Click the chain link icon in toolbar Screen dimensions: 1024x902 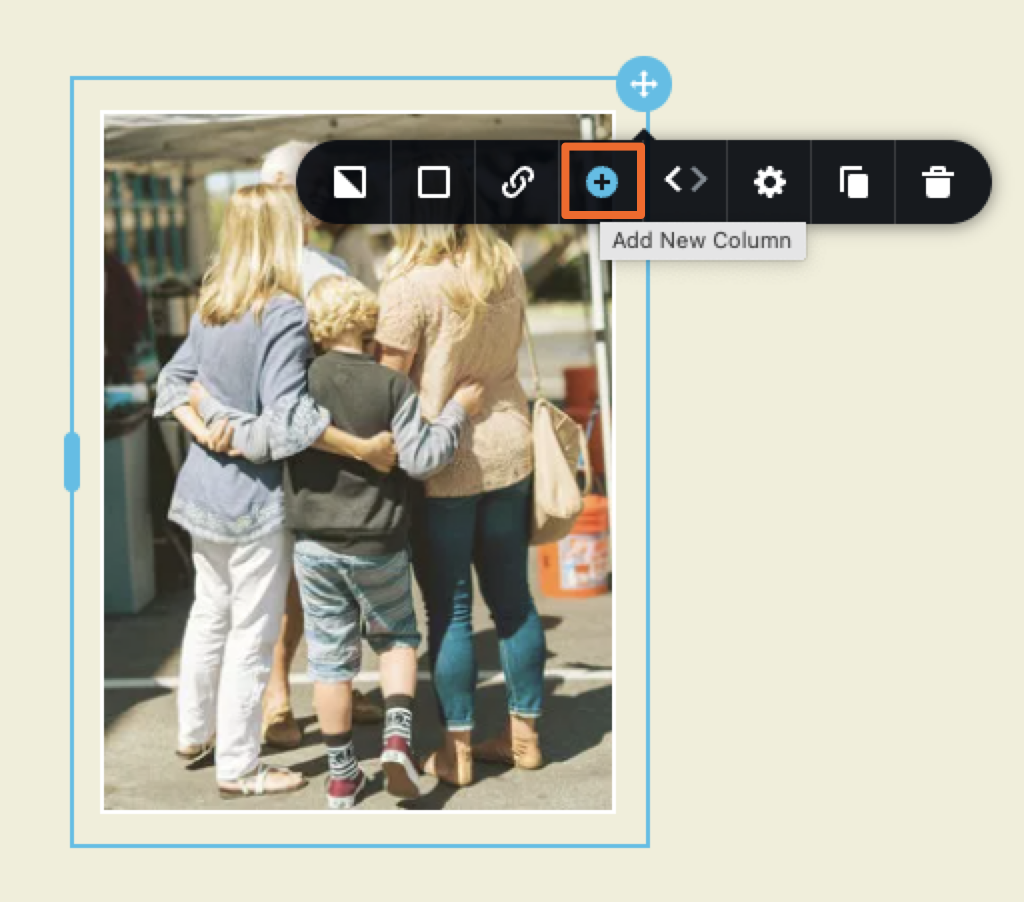[x=517, y=182]
